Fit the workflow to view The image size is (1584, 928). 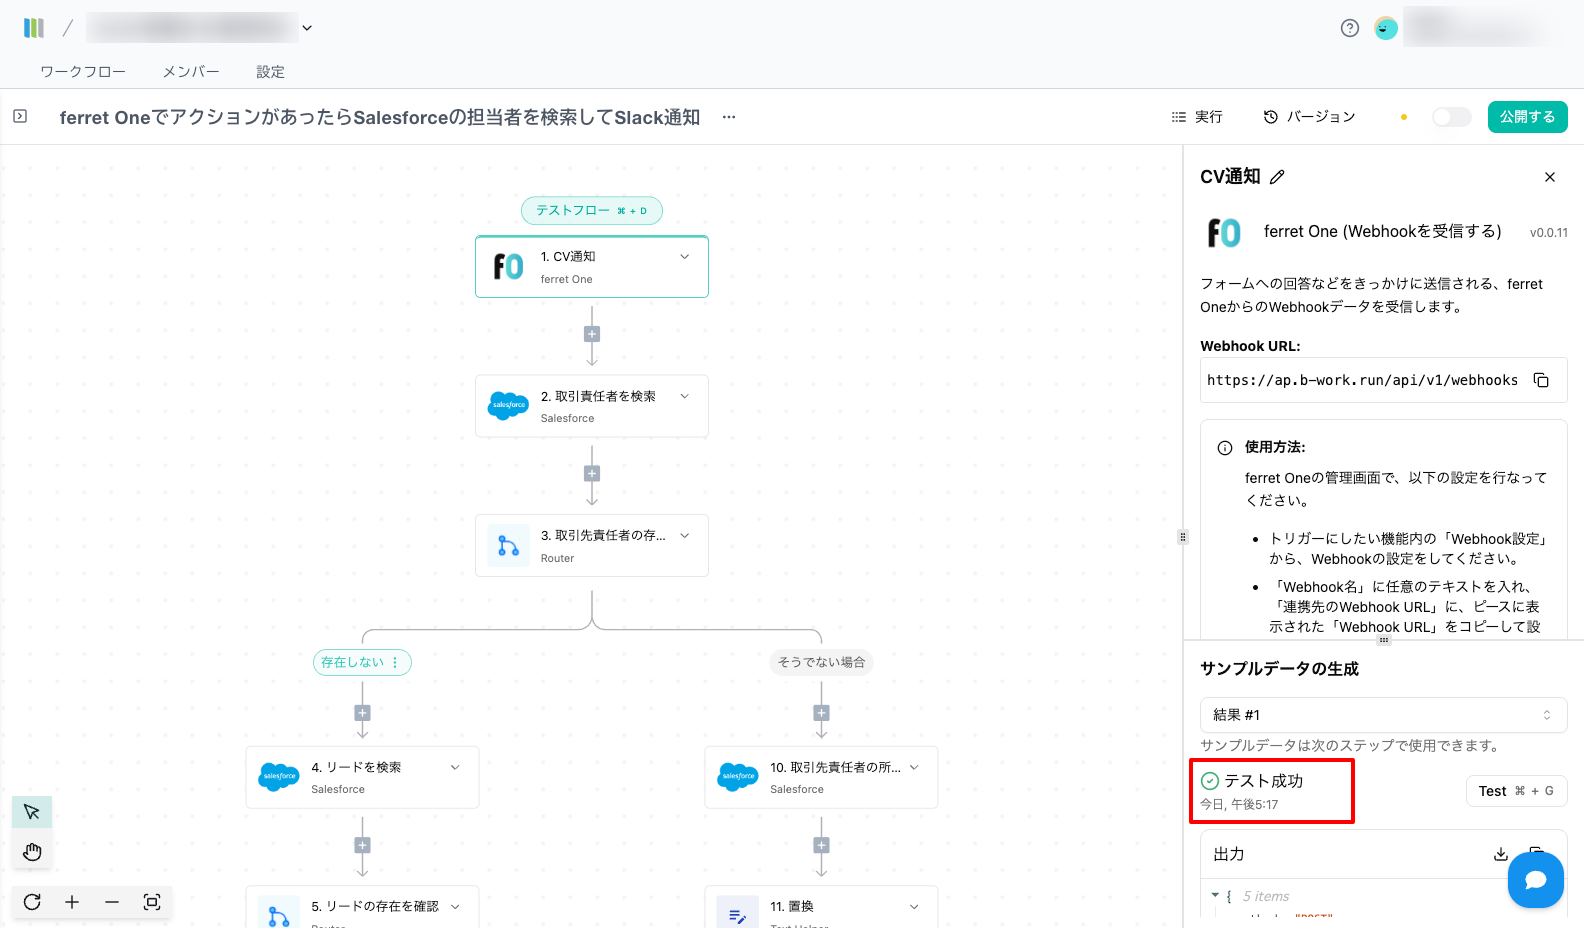152,902
